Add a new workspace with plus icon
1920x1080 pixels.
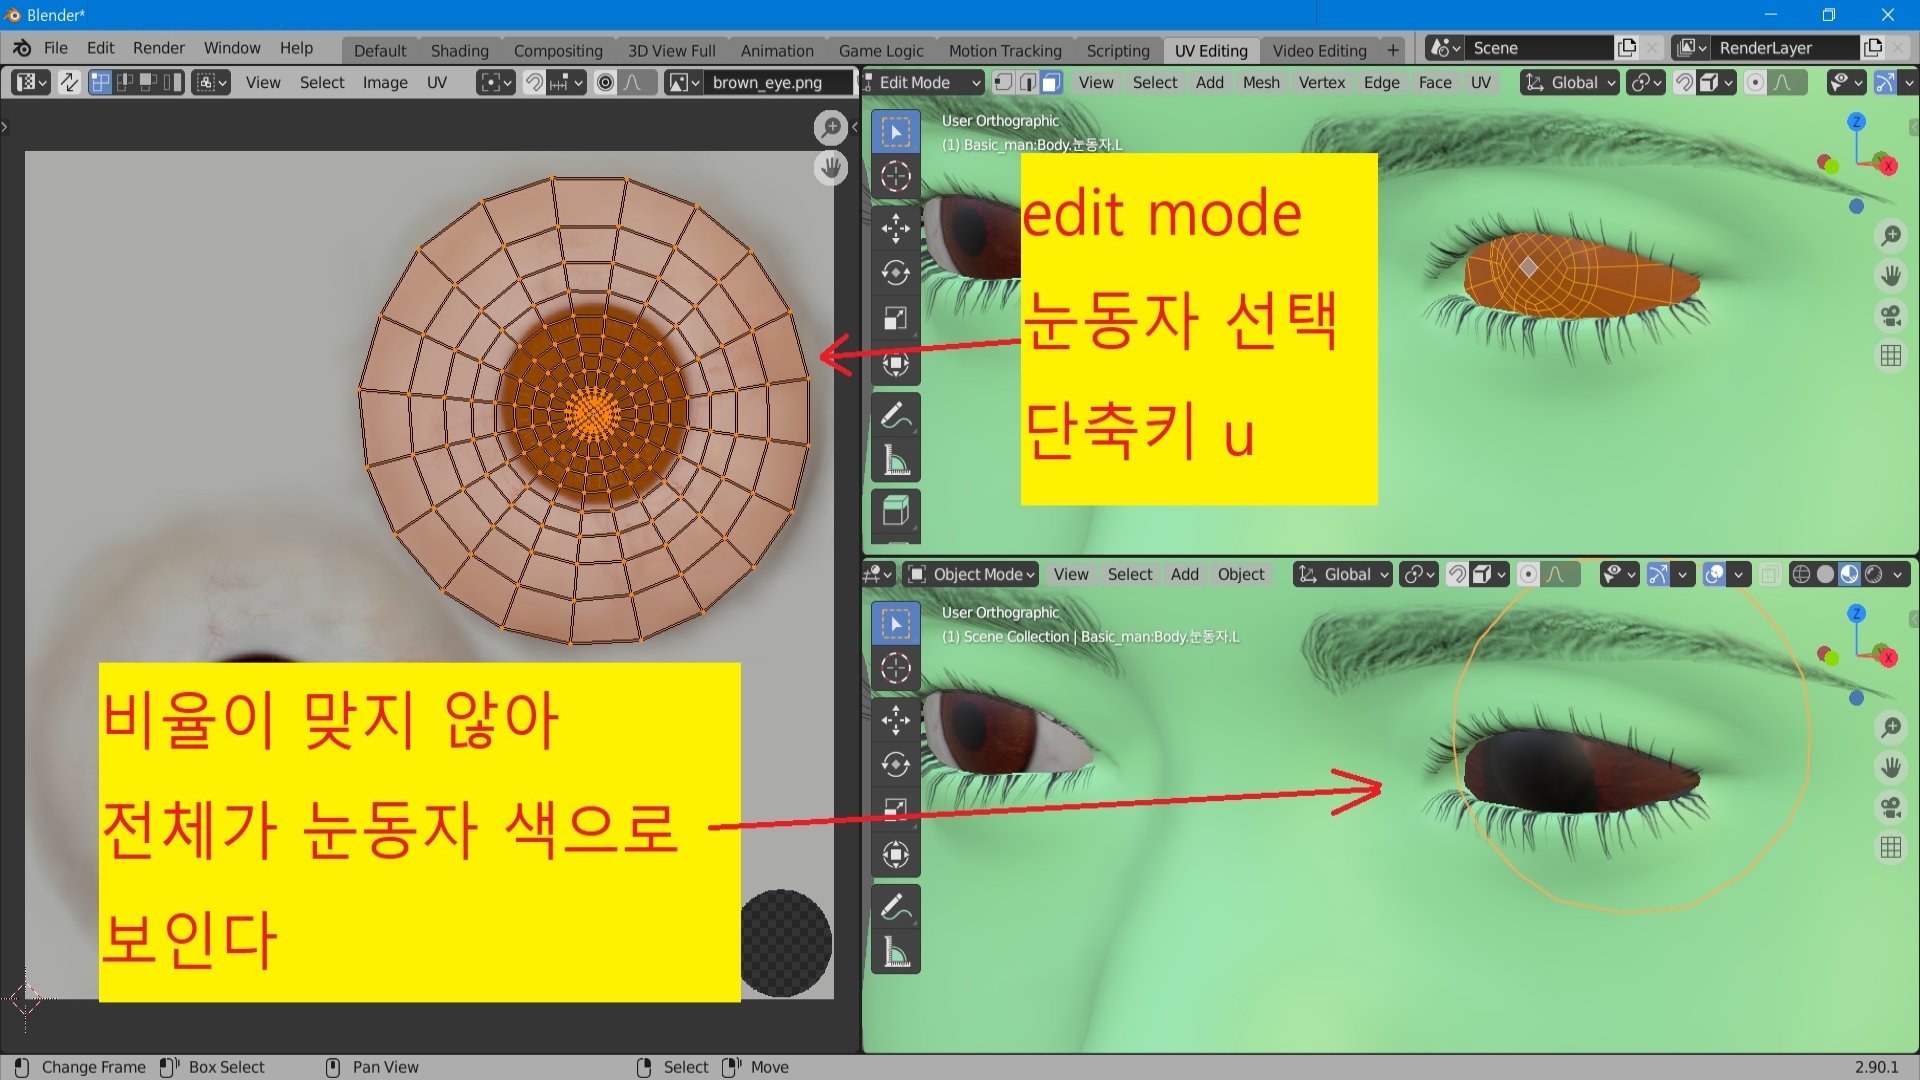1393,50
